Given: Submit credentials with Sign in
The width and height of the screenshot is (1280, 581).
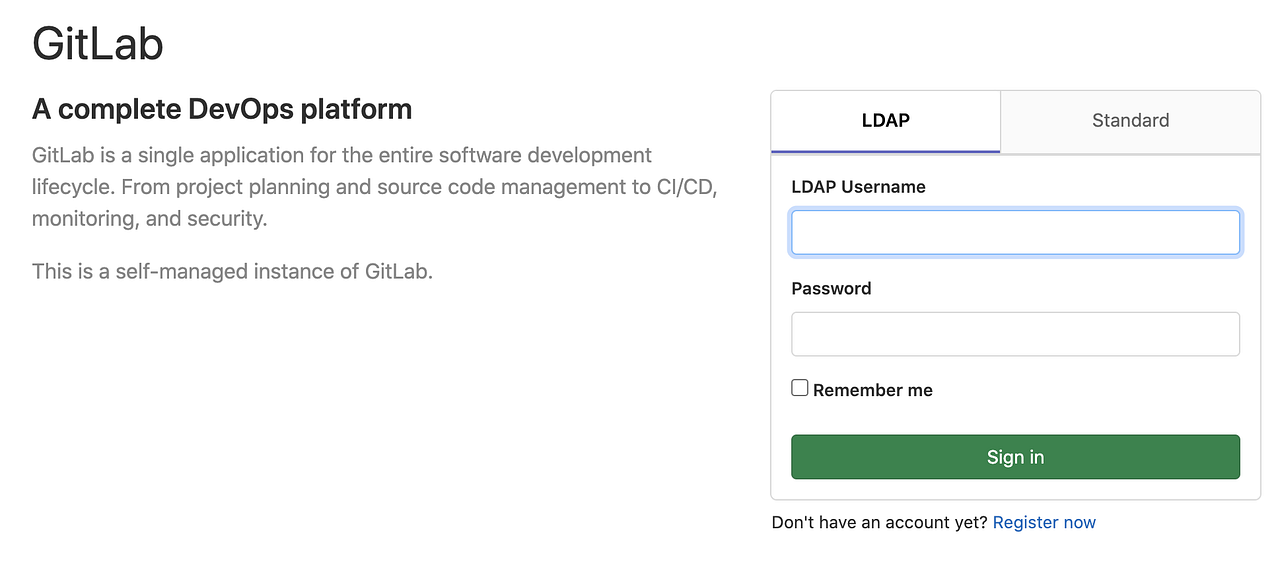Looking at the screenshot, I should click(x=1015, y=457).
